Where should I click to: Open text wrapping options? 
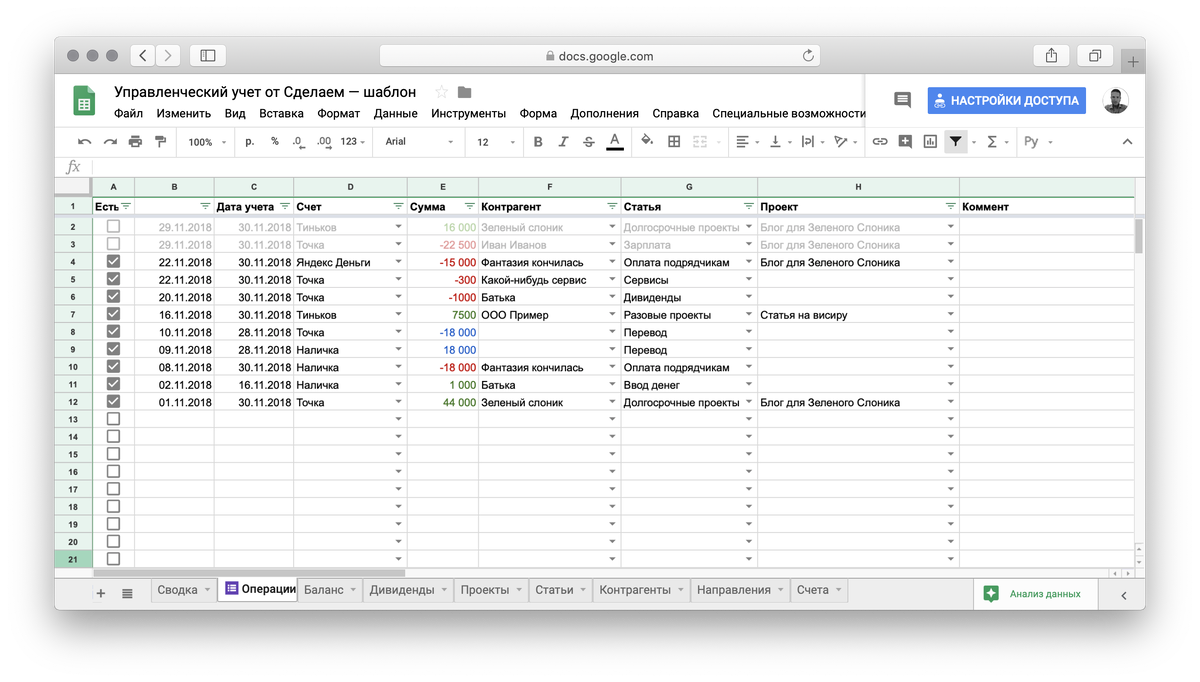coord(811,142)
